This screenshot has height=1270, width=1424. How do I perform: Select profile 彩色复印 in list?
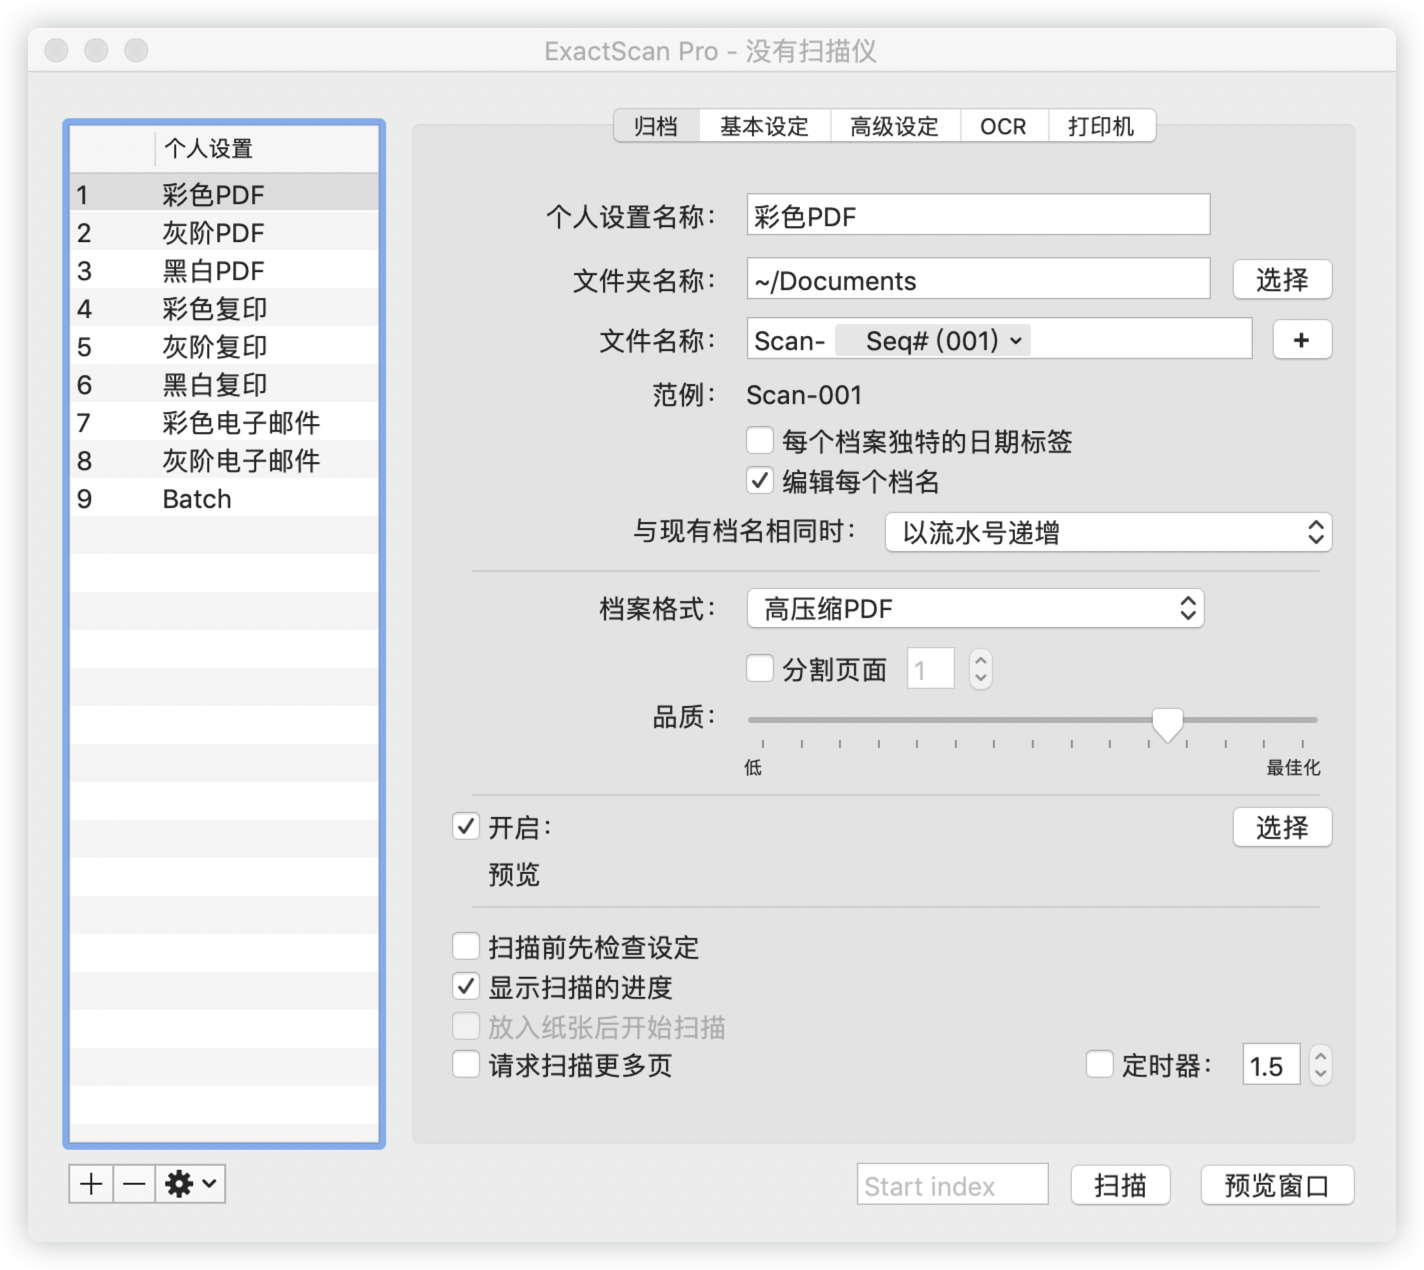224,308
